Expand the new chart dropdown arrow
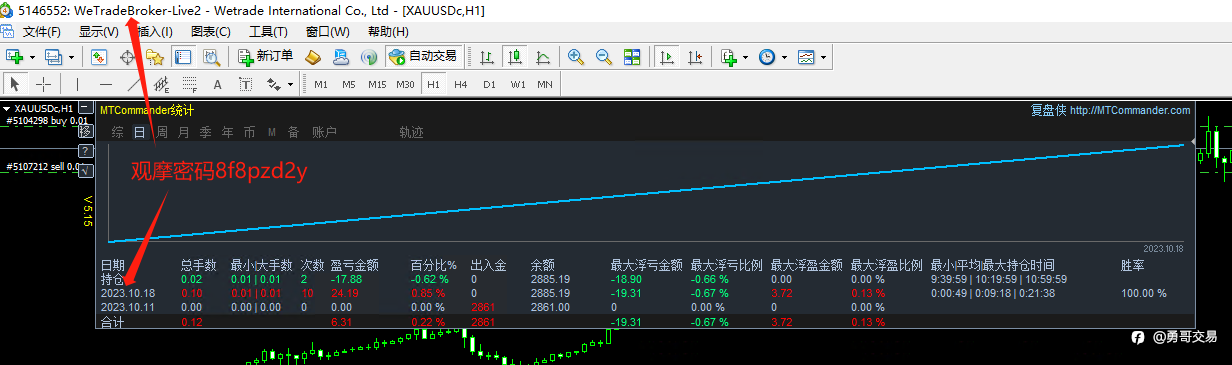Image resolution: width=1232 pixels, height=365 pixels. pyautogui.click(x=32, y=57)
